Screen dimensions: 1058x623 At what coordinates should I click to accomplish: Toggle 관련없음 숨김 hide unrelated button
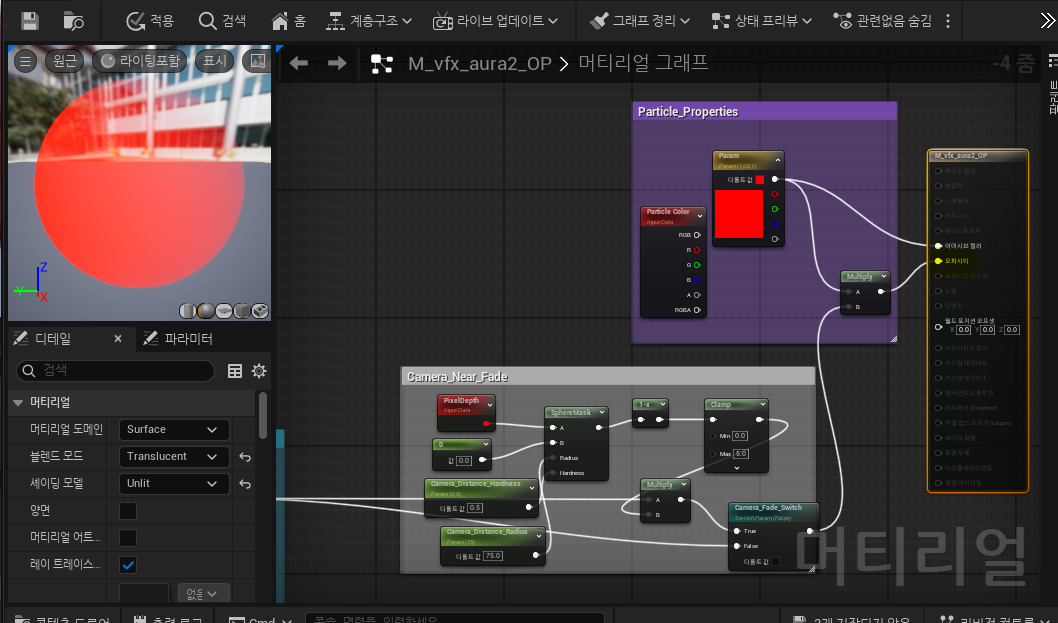click(883, 21)
